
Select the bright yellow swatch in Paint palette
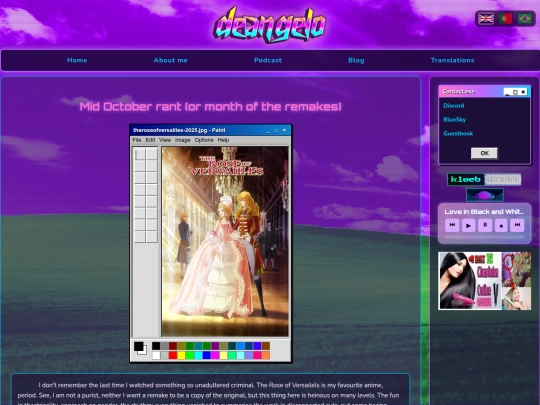coord(181,355)
